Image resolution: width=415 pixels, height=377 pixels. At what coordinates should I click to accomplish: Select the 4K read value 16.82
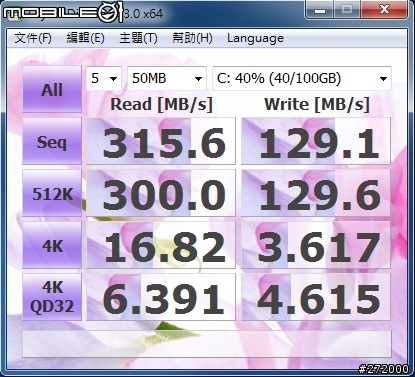click(161, 245)
